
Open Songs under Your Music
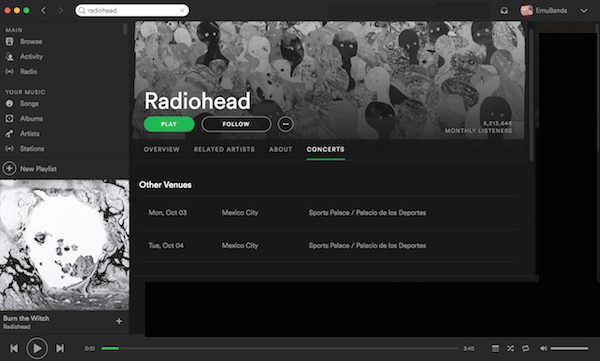(22, 104)
